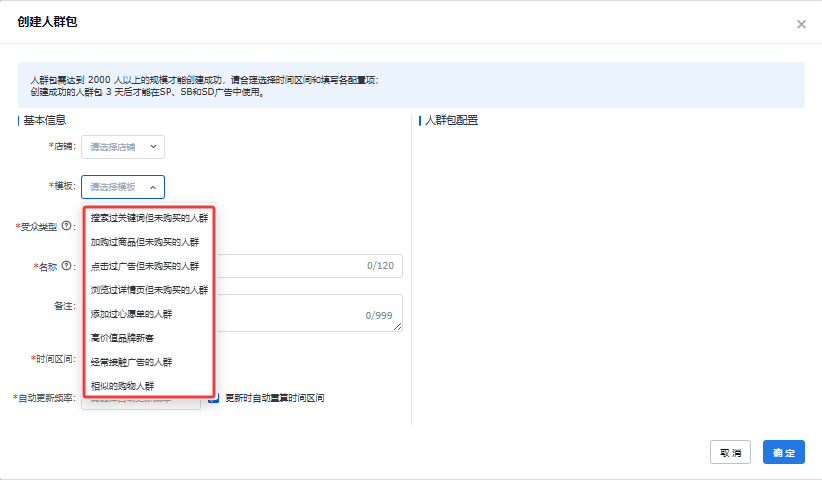Grab the 备注 textarea resize handle
Image resolution: width=822 pixels, height=480 pixels.
tap(398, 326)
